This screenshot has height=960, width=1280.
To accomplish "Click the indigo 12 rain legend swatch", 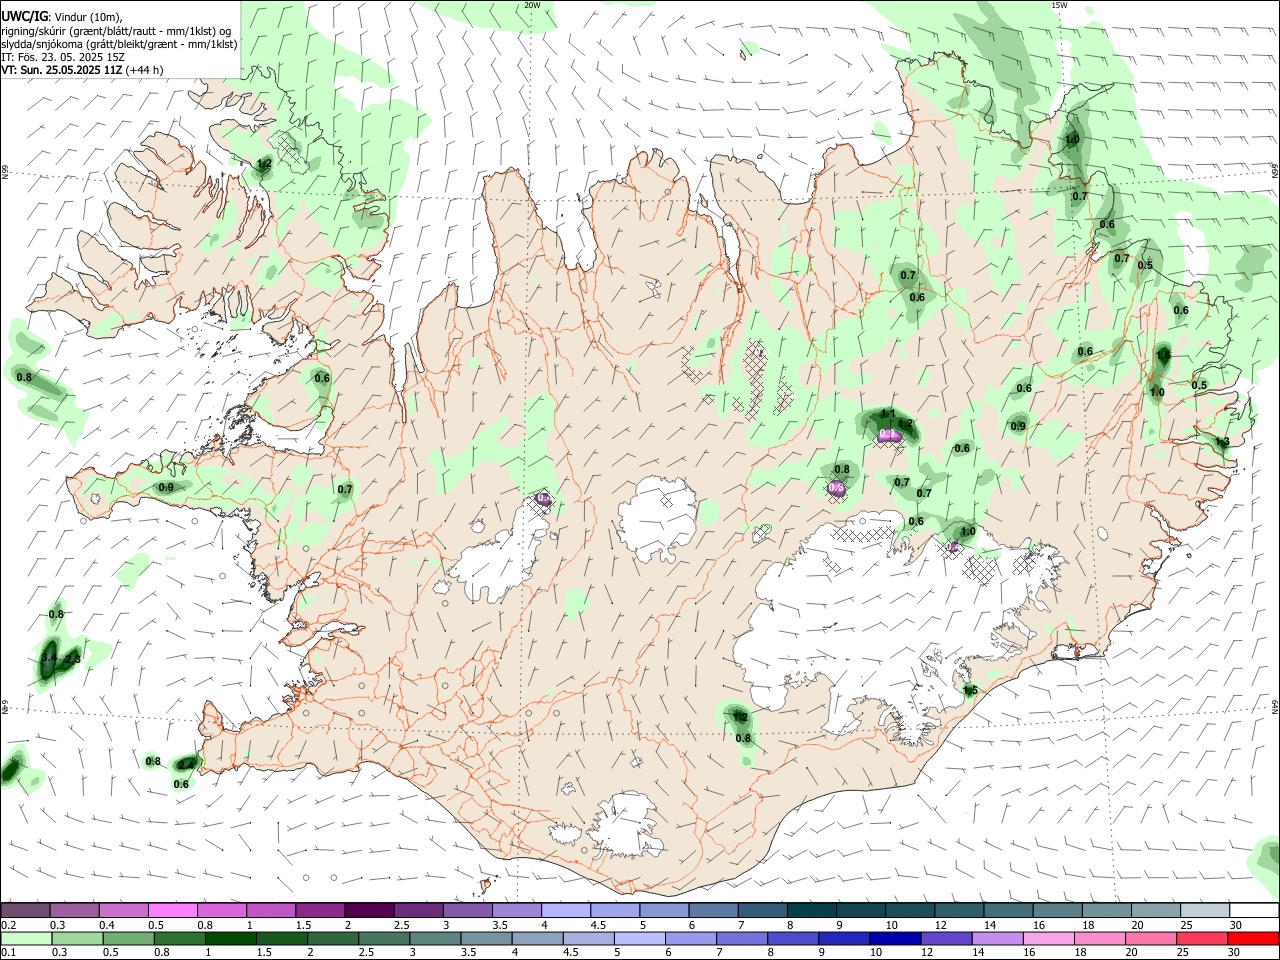I will coord(947,938).
